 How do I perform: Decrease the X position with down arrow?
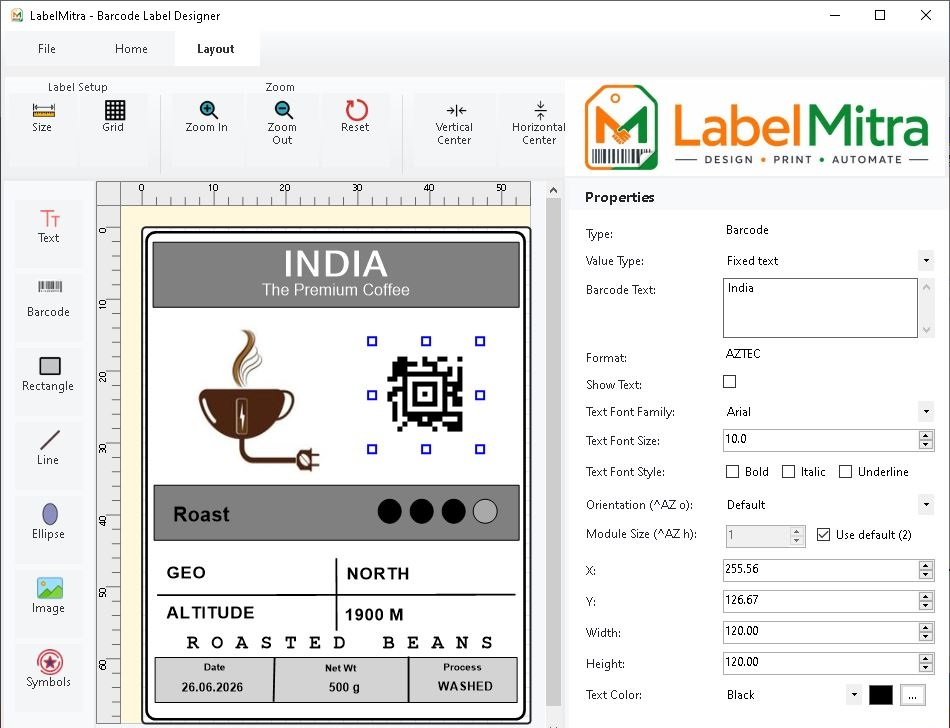tap(925, 574)
